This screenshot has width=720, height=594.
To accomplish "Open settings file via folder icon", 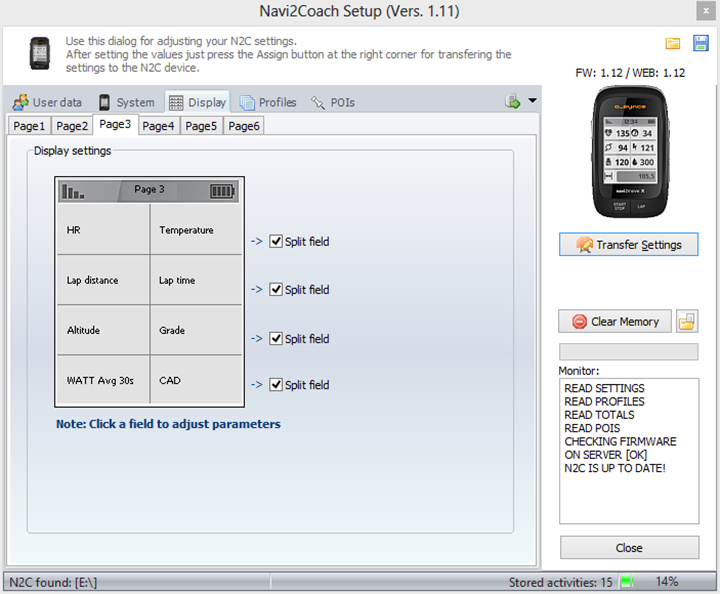I will pyautogui.click(x=673, y=44).
